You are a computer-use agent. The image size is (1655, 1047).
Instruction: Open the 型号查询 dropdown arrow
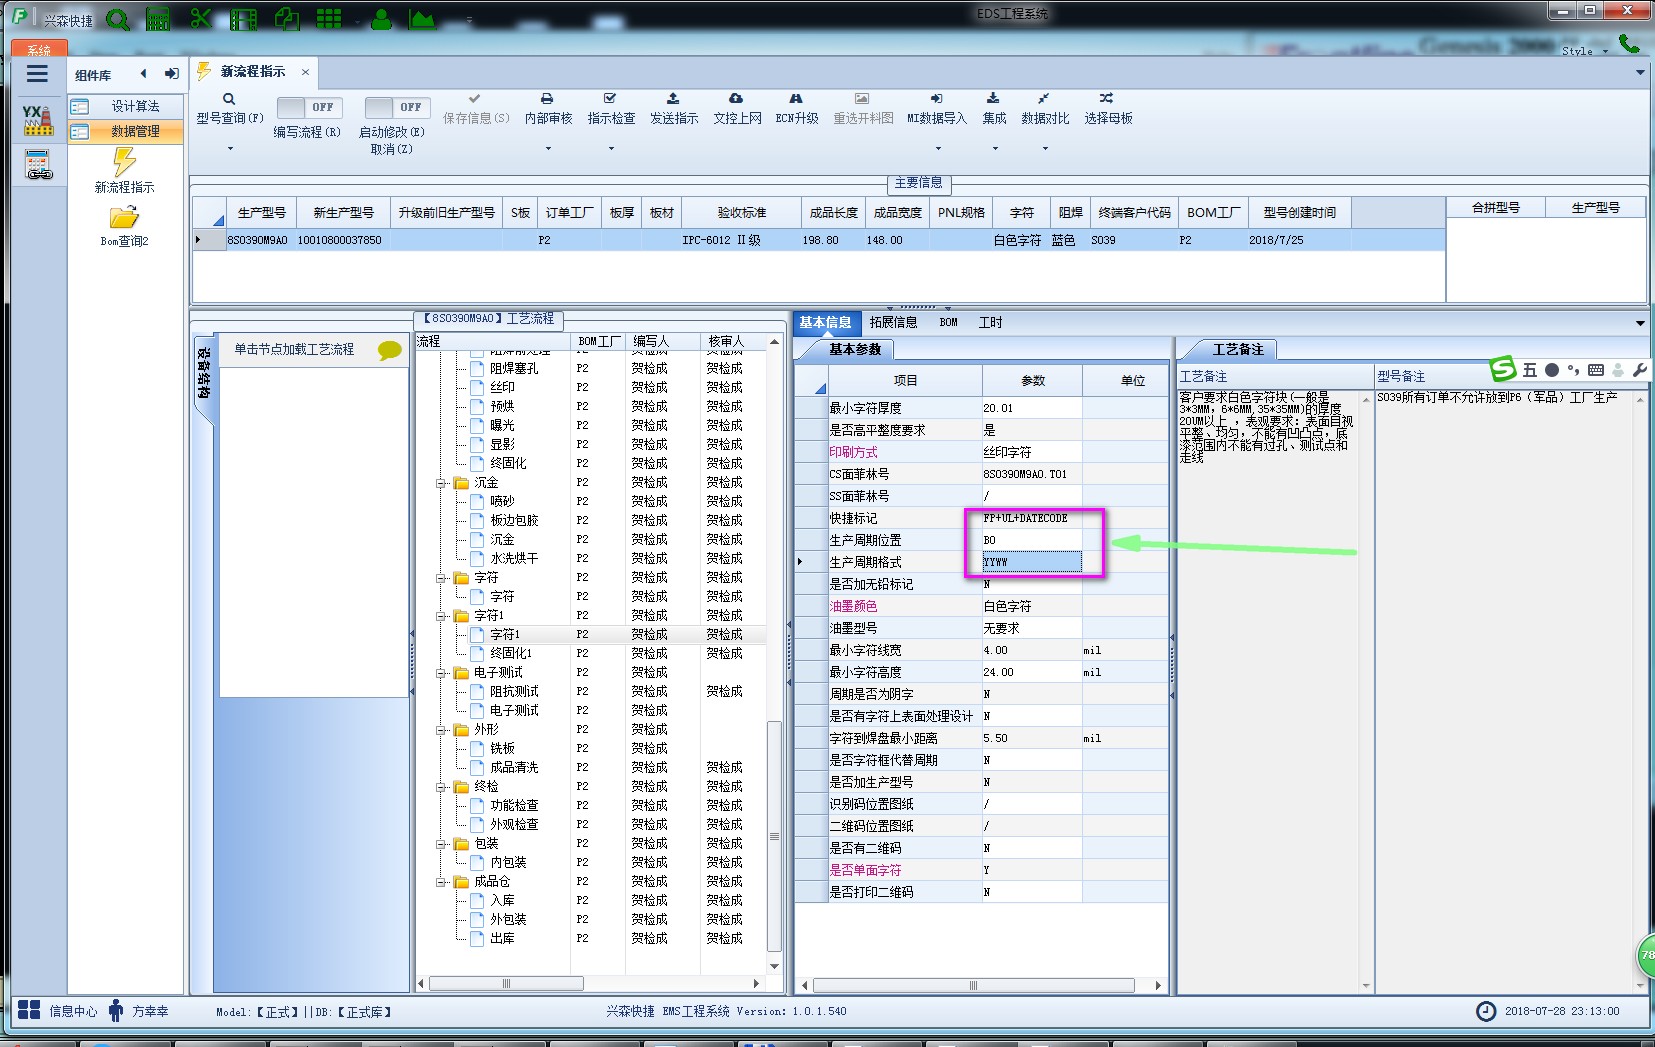coord(230,149)
